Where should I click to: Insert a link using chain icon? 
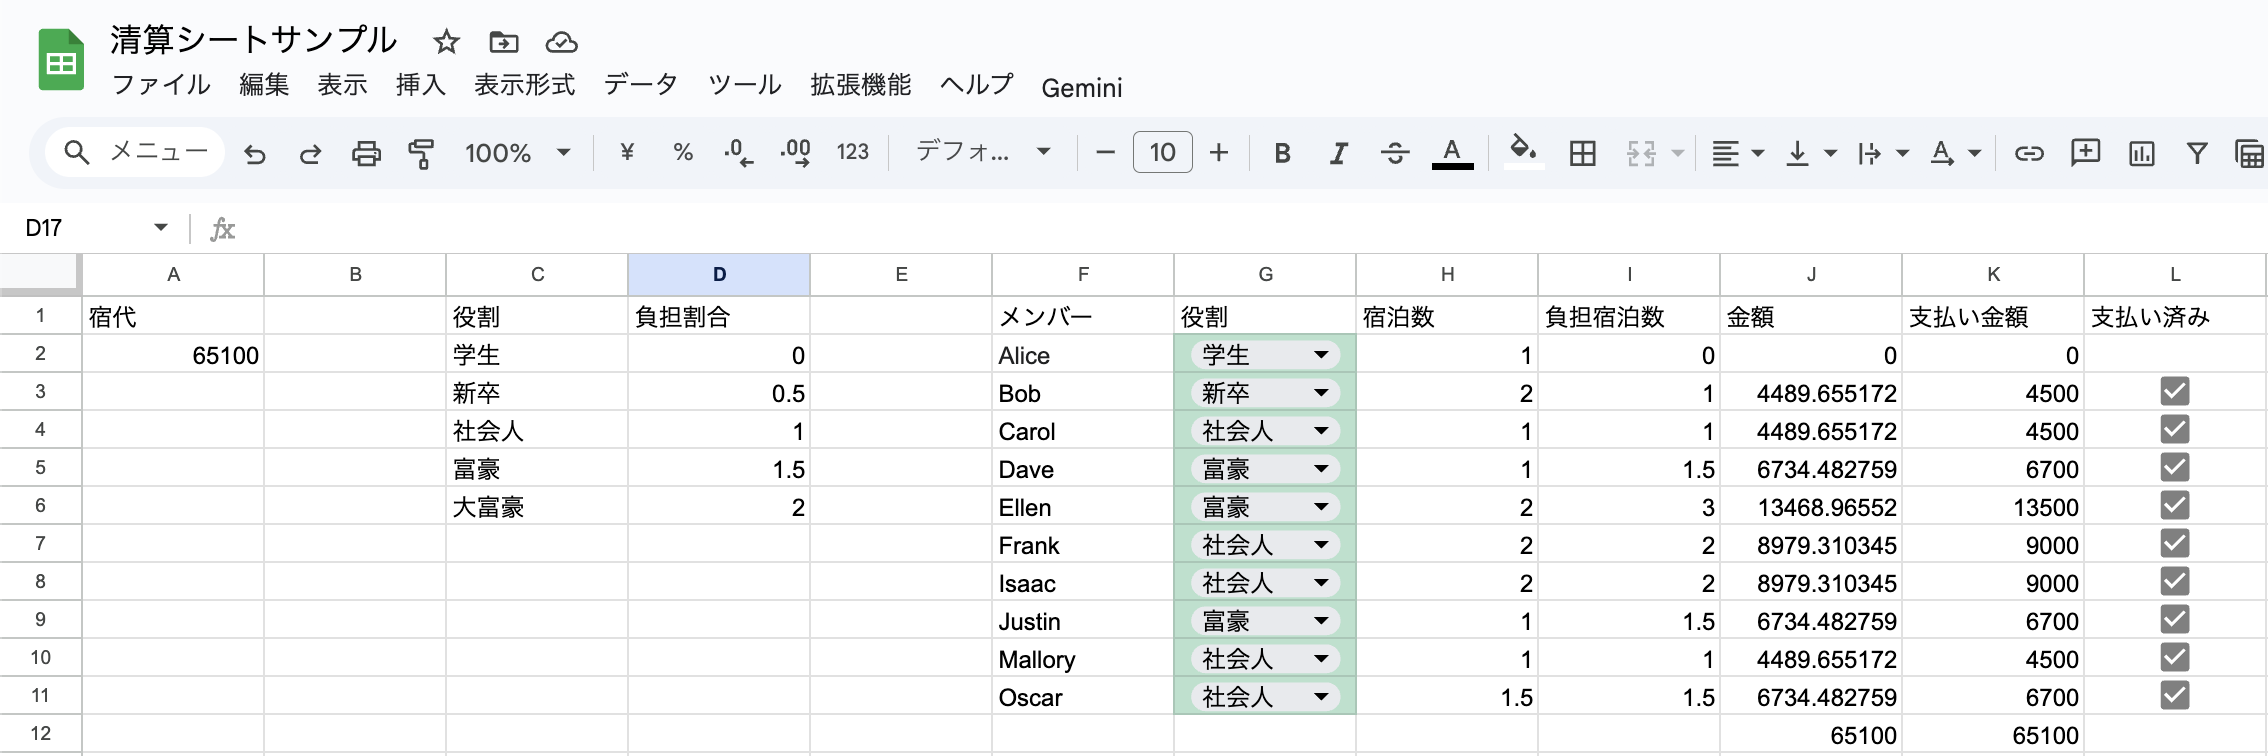click(2028, 153)
